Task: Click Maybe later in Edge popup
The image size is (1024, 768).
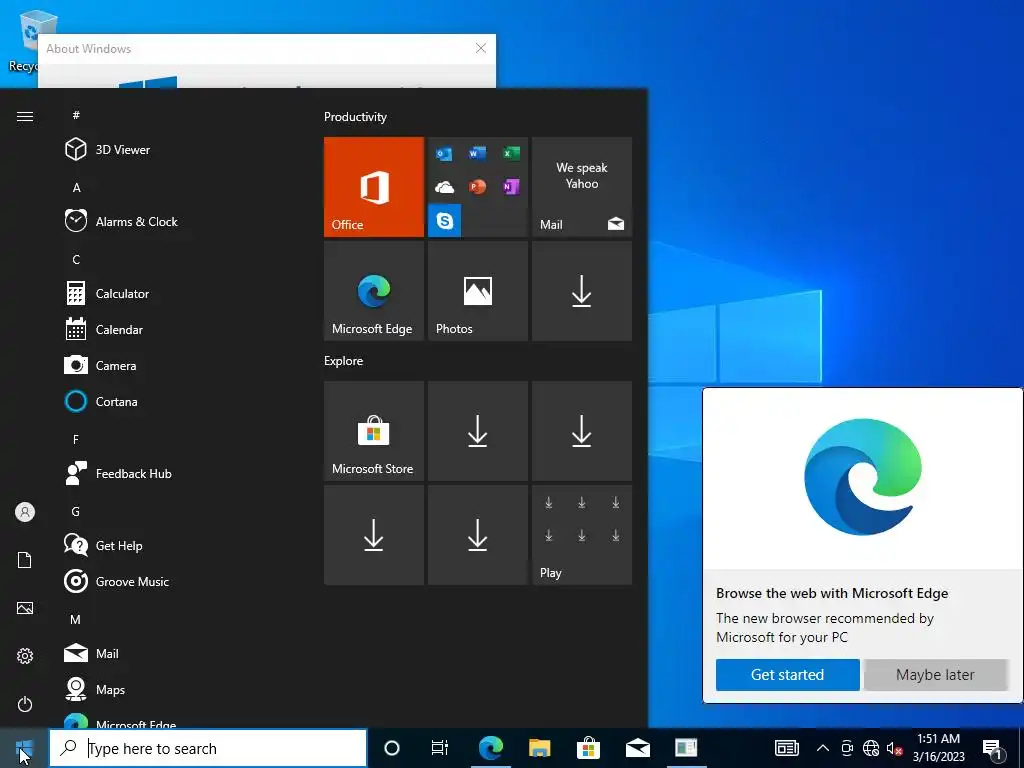Action: 935,675
